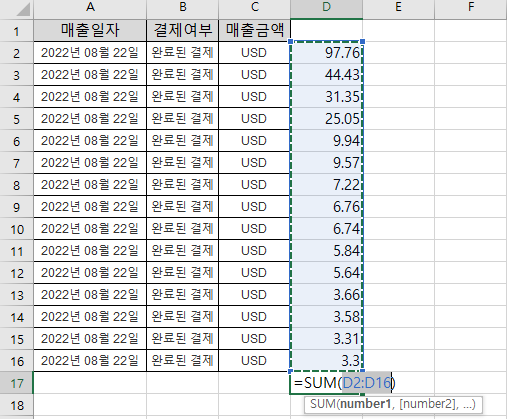507x419 pixels.
Task: Select column A header
Action: (x=90, y=8)
